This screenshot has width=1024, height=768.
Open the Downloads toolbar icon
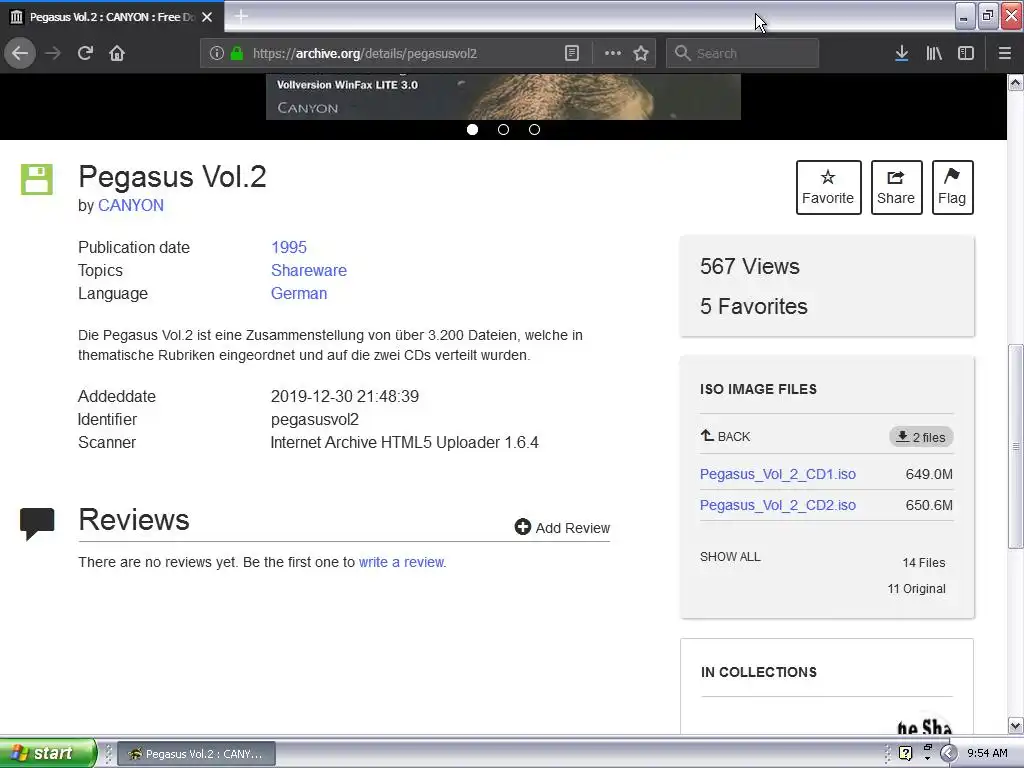[x=901, y=53]
